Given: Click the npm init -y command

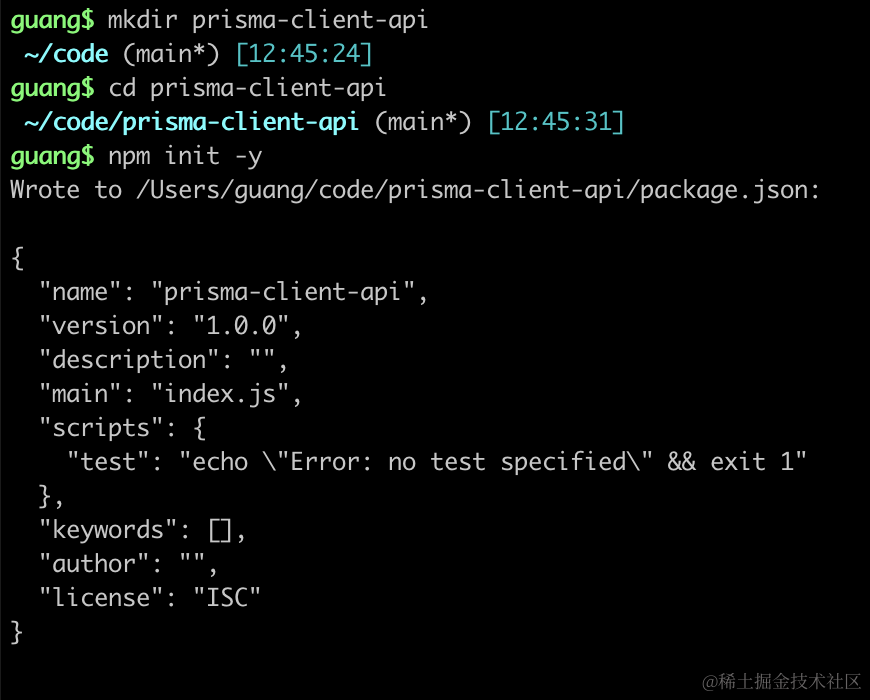Looking at the screenshot, I should [x=185, y=157].
